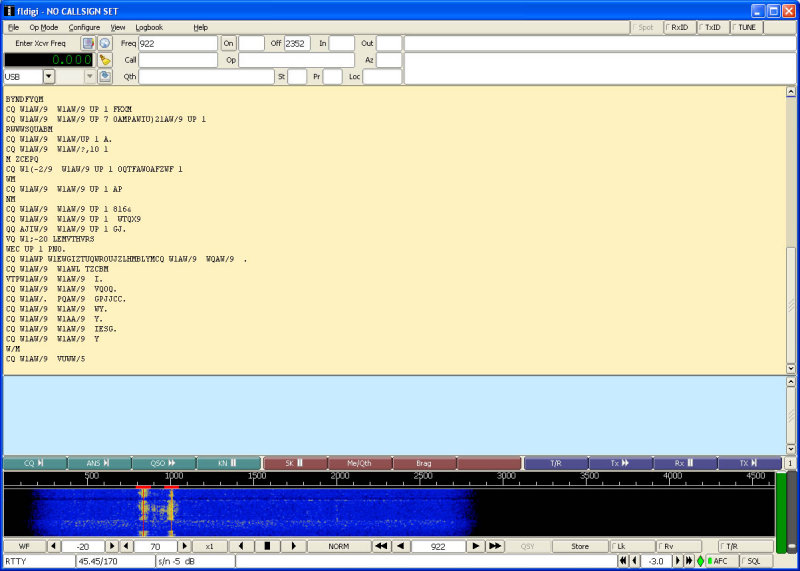
Task: Toggle the Spot checkbox
Action: point(645,28)
